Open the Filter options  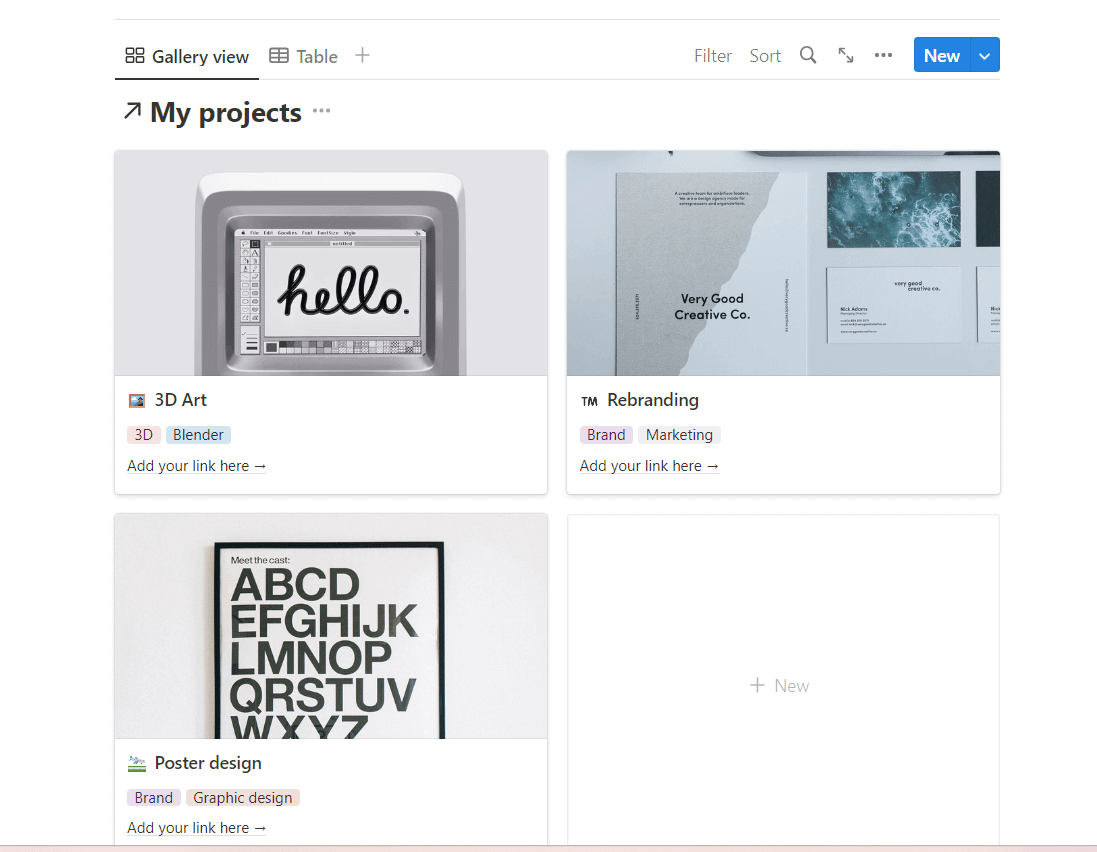point(713,56)
